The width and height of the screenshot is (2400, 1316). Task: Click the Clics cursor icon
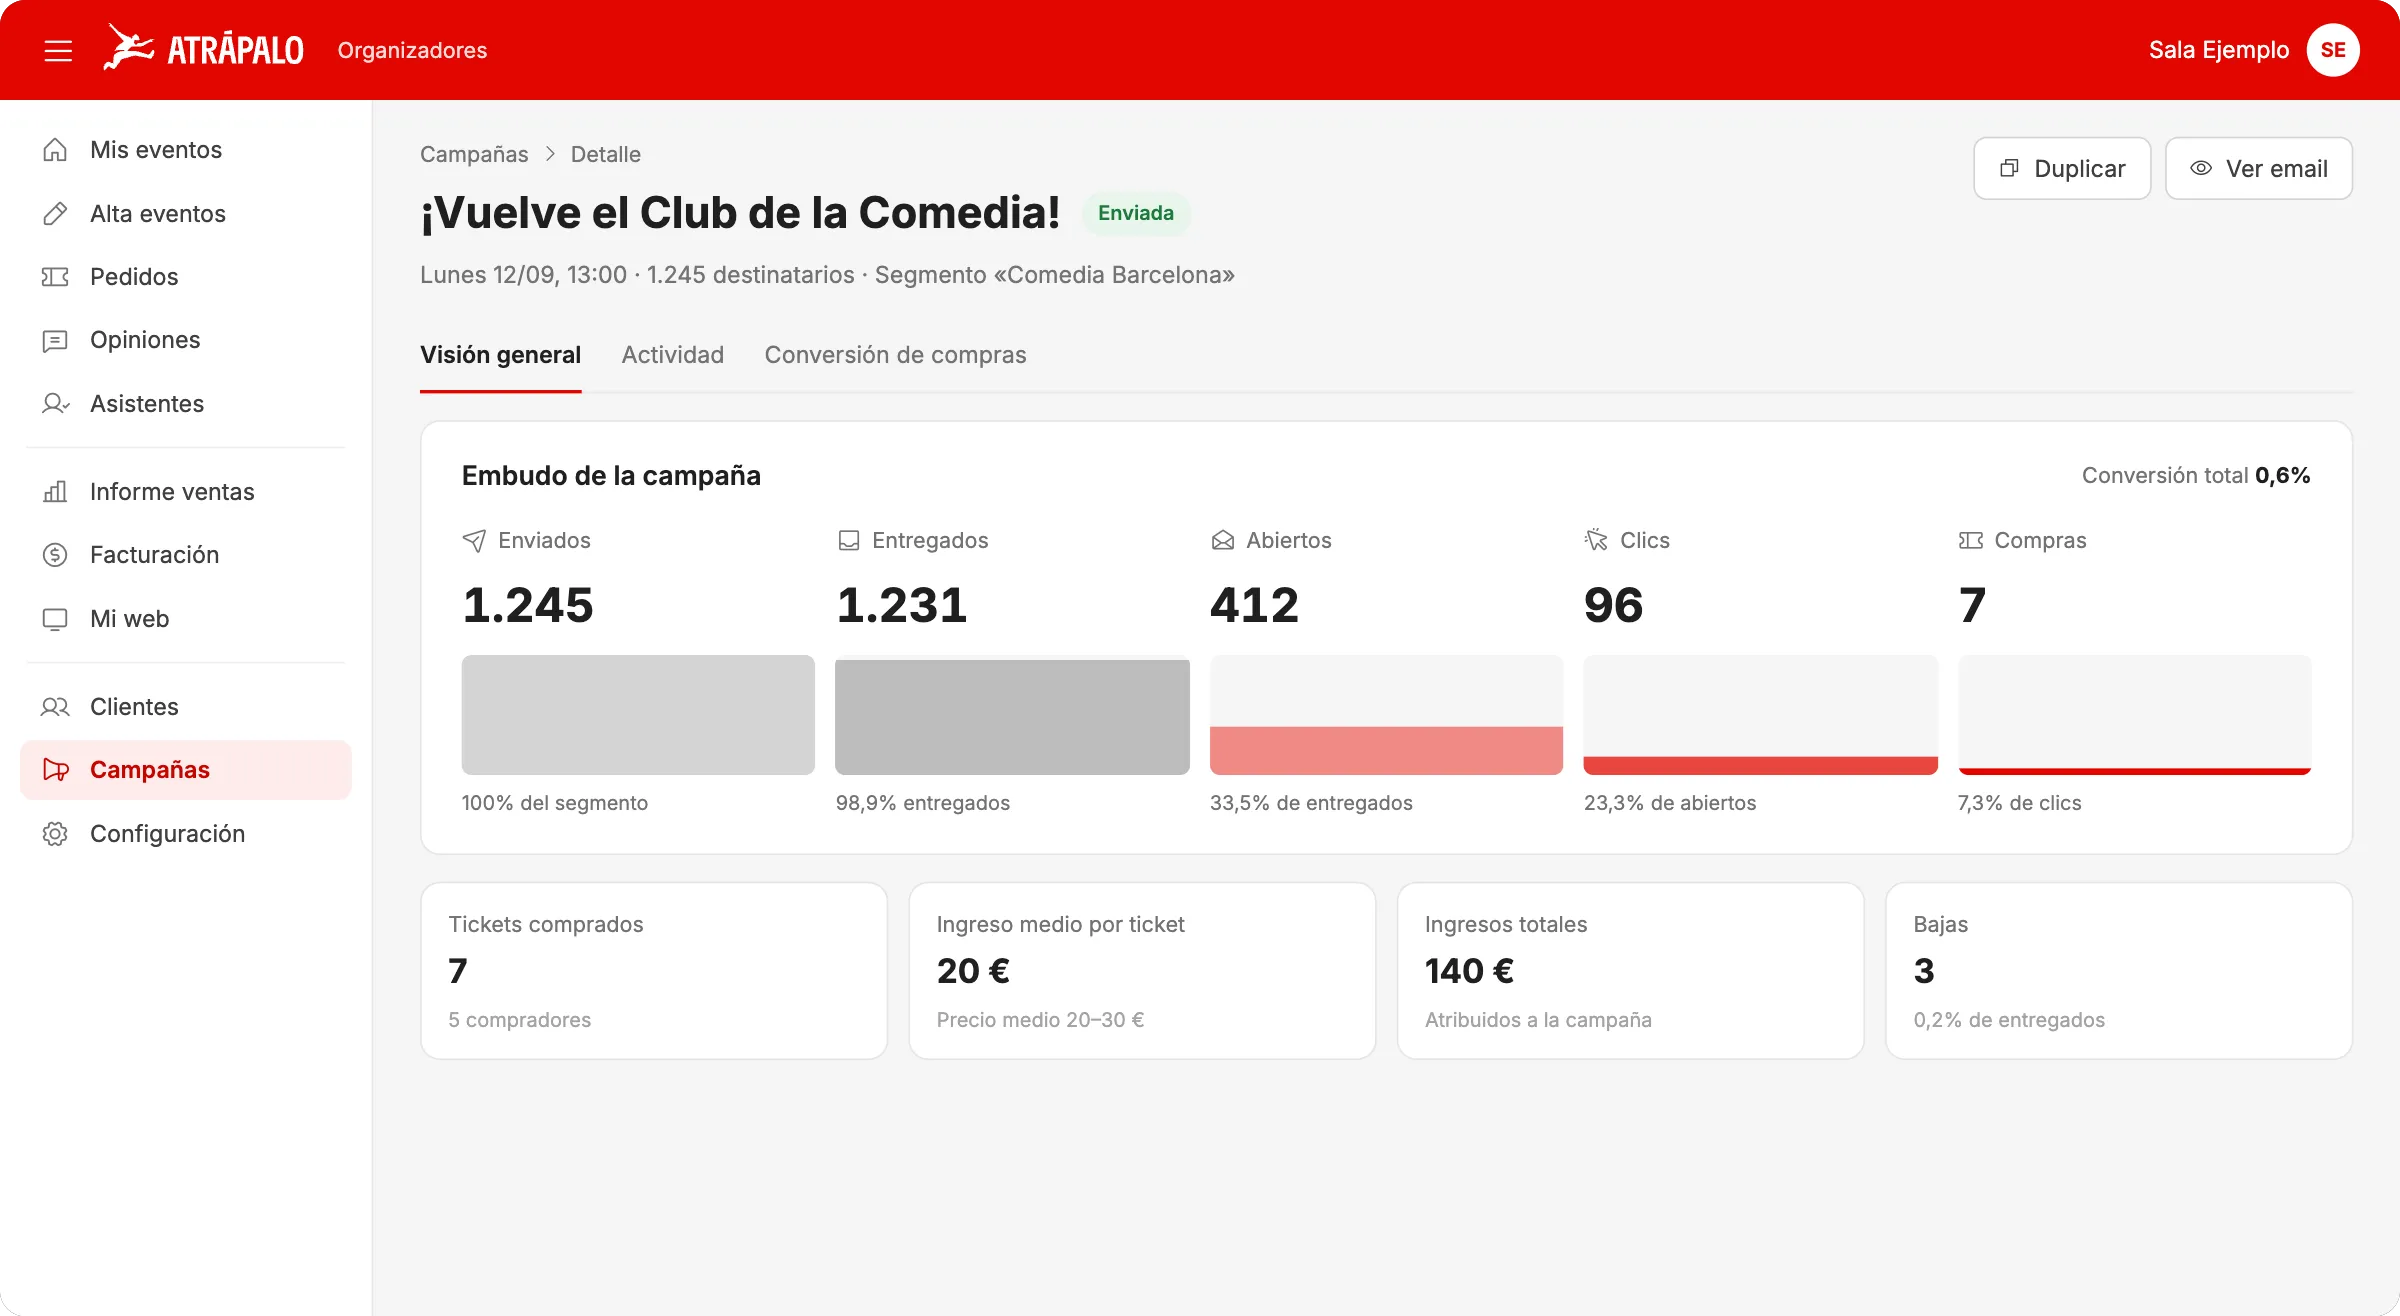point(1596,541)
